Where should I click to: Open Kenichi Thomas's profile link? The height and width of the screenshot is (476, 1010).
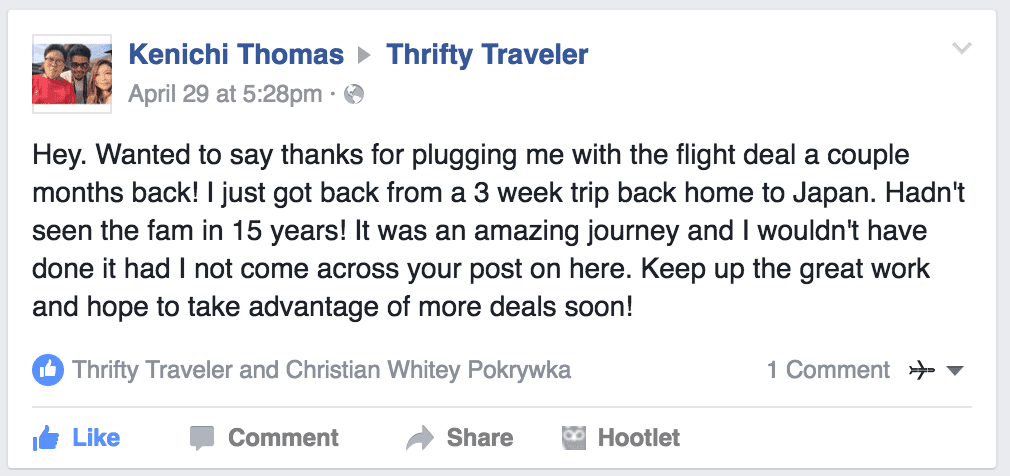236,54
